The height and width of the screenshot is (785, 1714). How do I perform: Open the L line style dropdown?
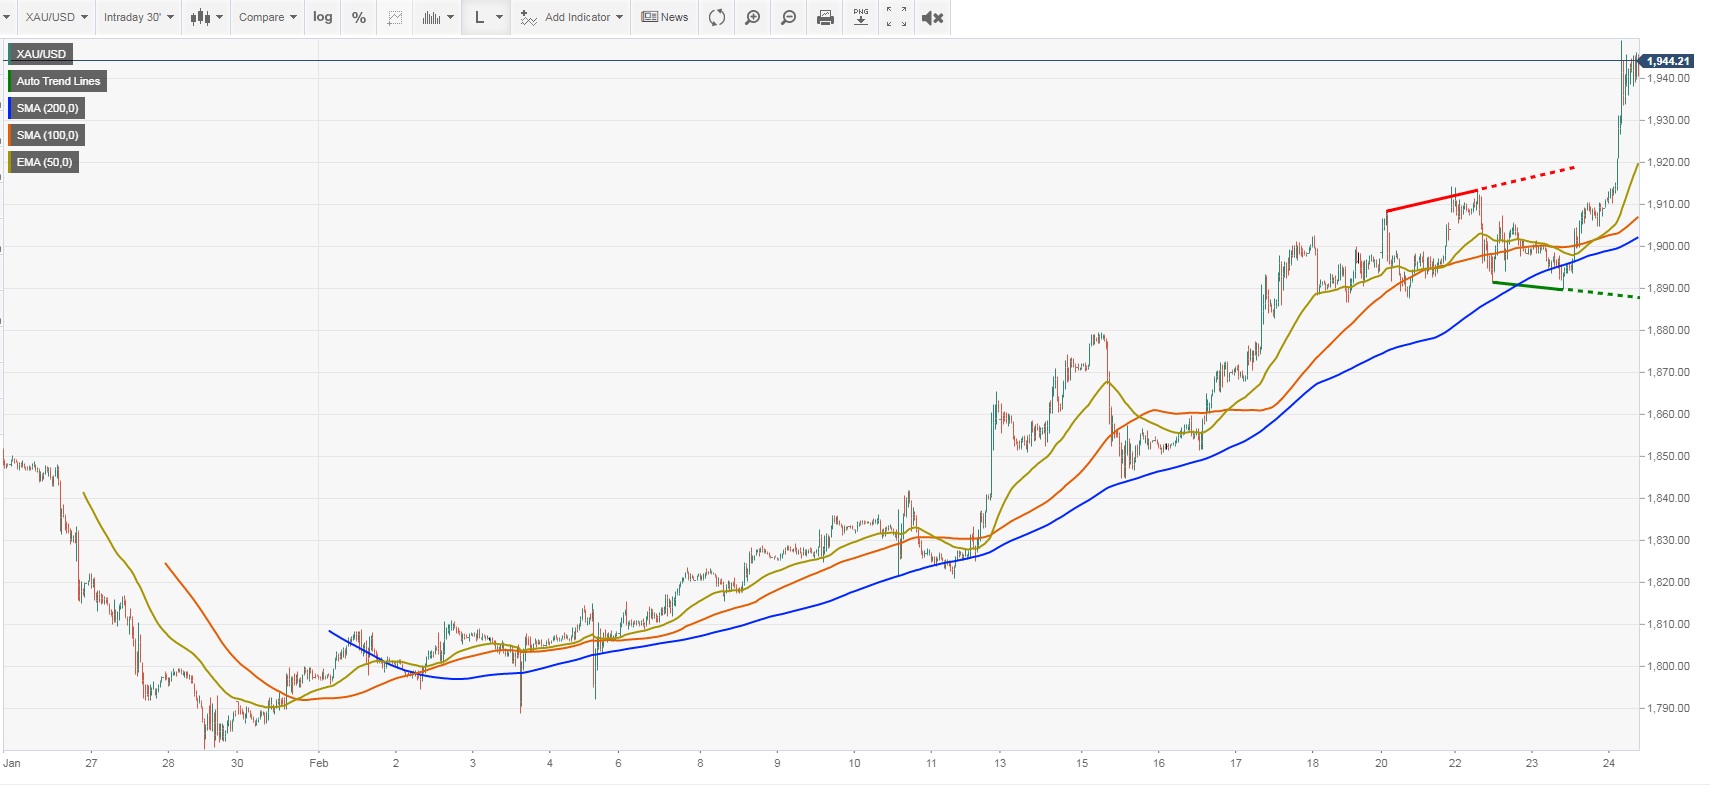pyautogui.click(x=488, y=17)
